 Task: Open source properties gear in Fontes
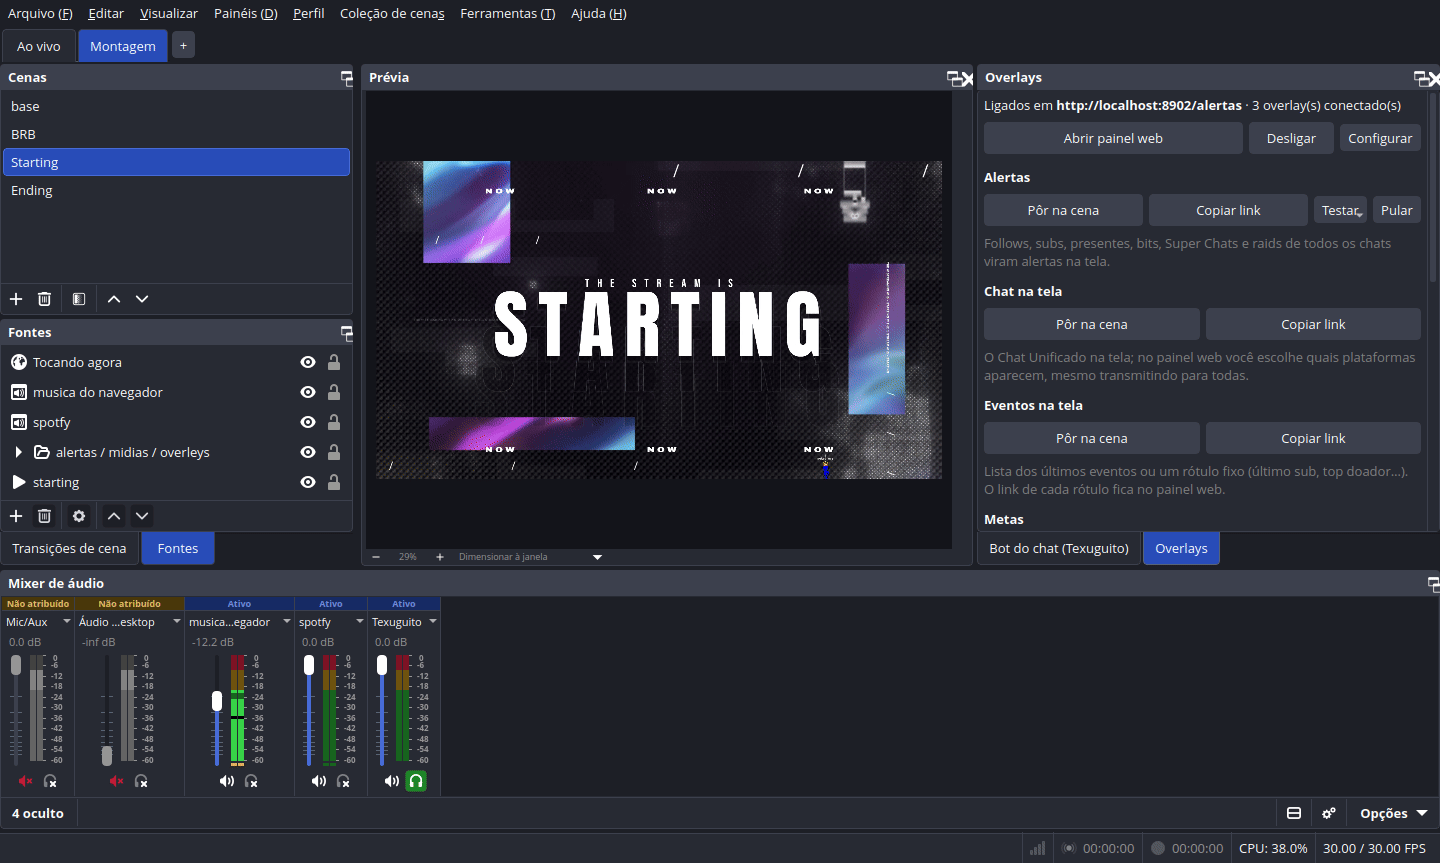click(79, 516)
